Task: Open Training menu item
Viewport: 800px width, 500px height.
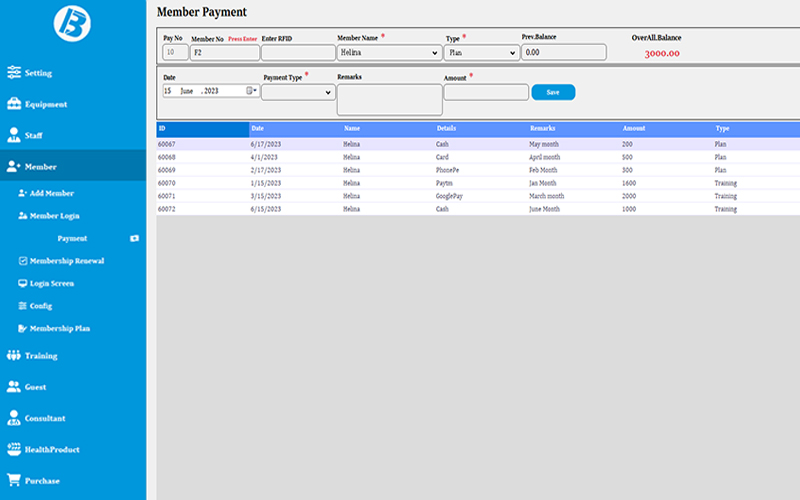Action: pos(73,356)
